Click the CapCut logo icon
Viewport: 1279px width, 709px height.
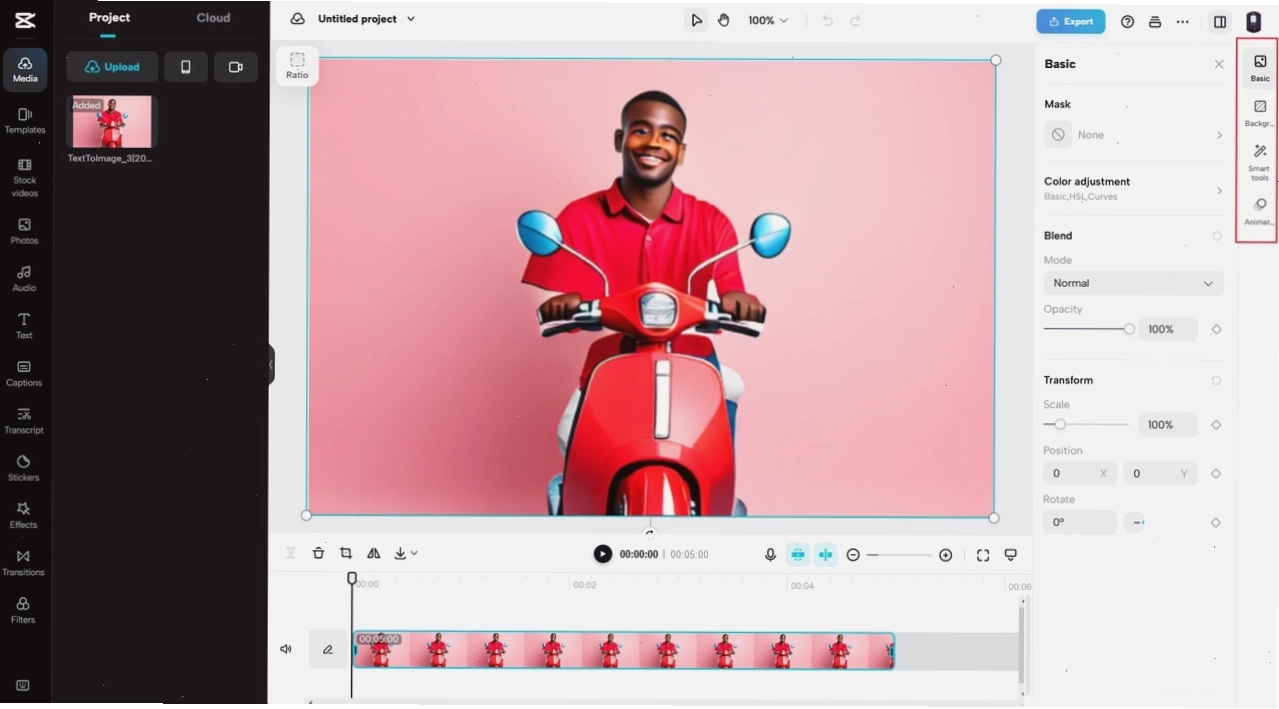pyautogui.click(x=25, y=20)
